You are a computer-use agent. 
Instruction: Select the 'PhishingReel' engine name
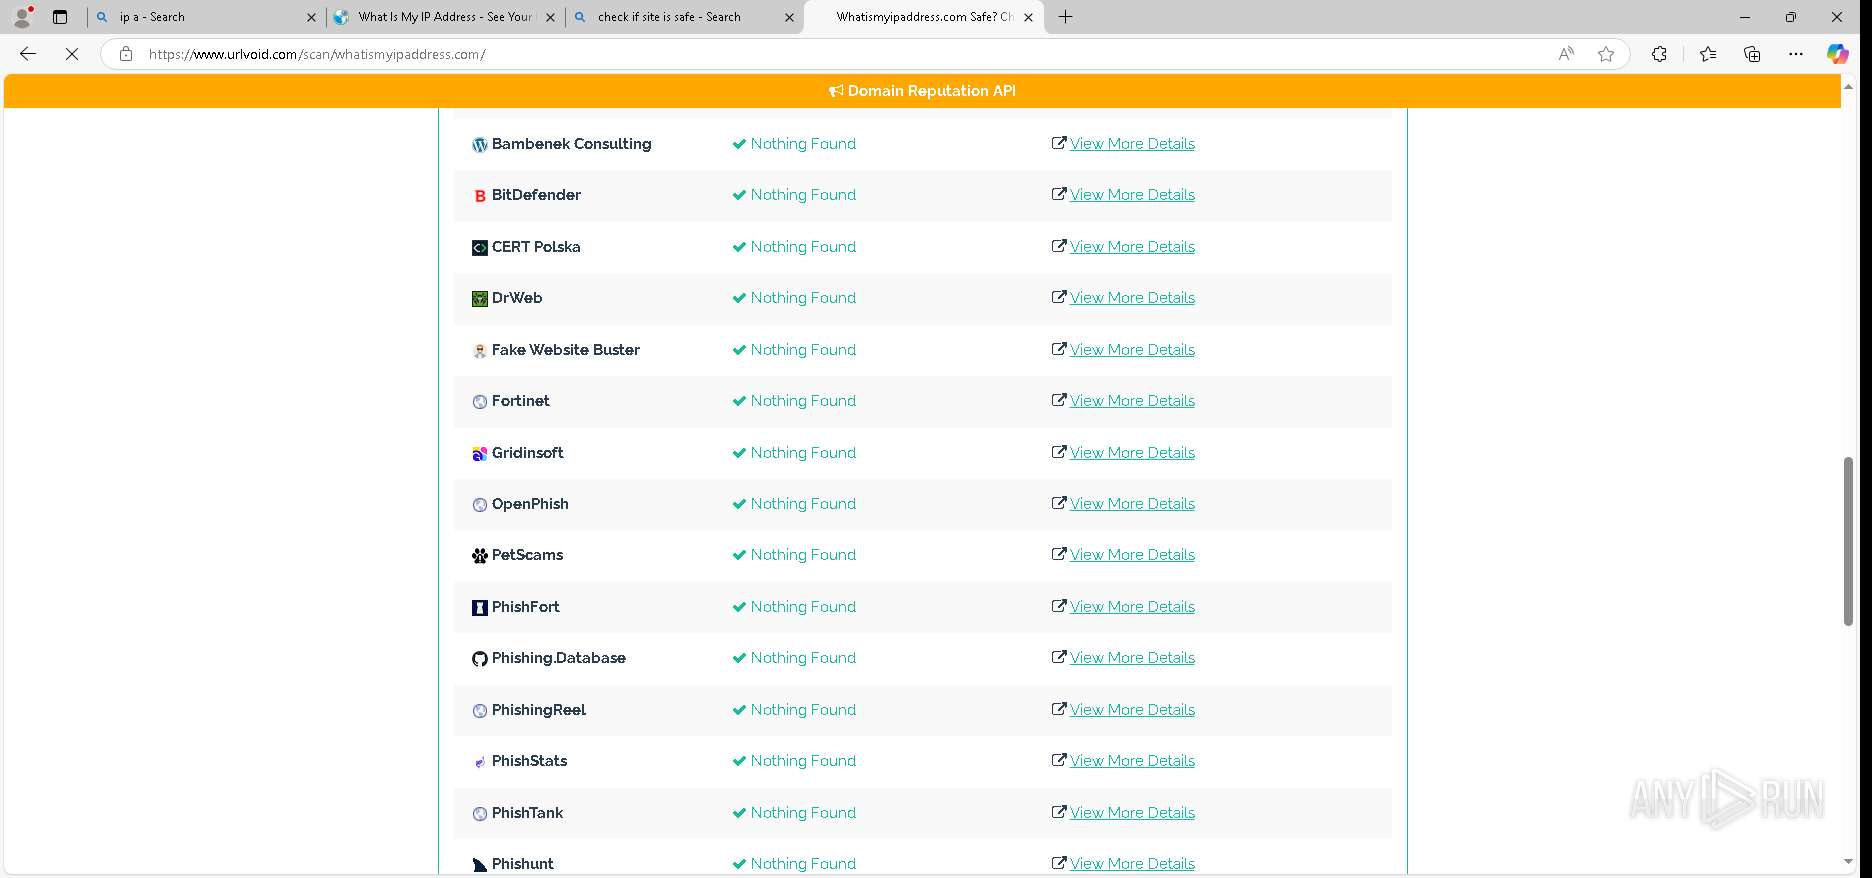tap(539, 710)
